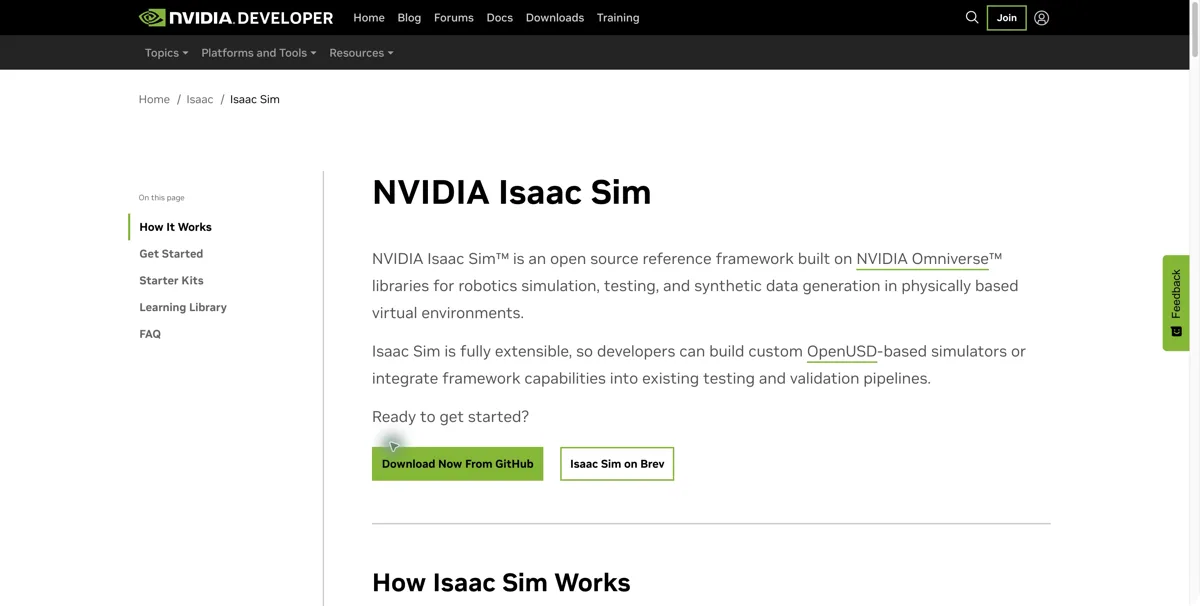The height and width of the screenshot is (606, 1200).
Task: Click the Home breadcrumb link
Action: pos(154,99)
